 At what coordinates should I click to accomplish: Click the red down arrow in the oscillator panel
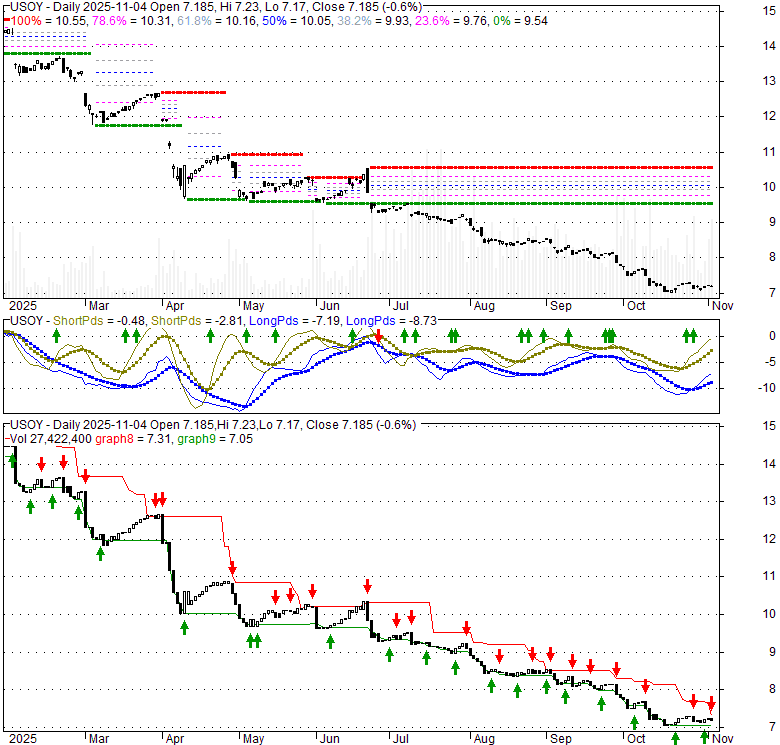point(378,335)
